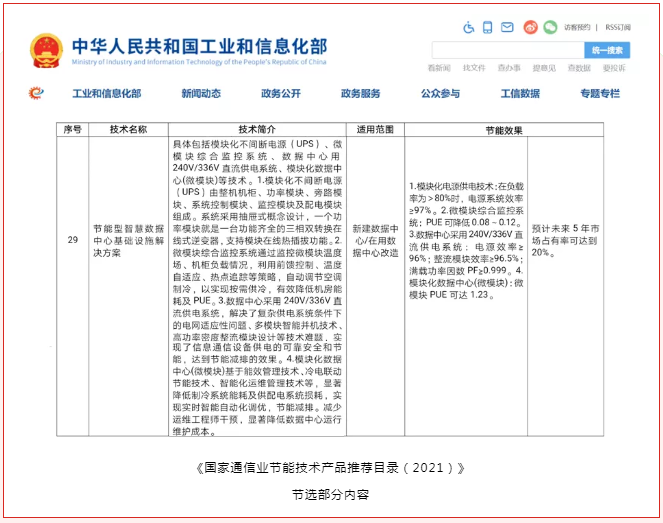The width and height of the screenshot is (663, 523).
Task: Click the technology description cell starting 具体包括模块化
Action: click(x=257, y=286)
